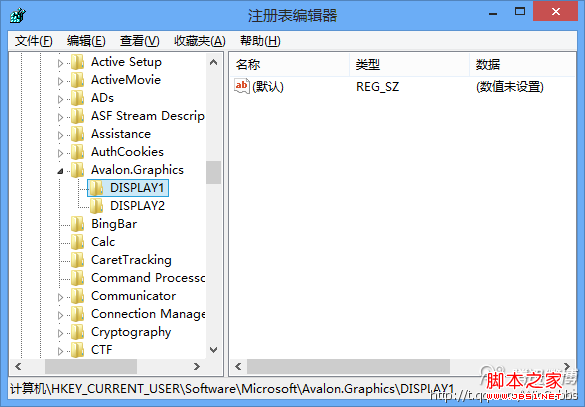Open the 查看(V) menu
The width and height of the screenshot is (585, 407).
pos(140,41)
